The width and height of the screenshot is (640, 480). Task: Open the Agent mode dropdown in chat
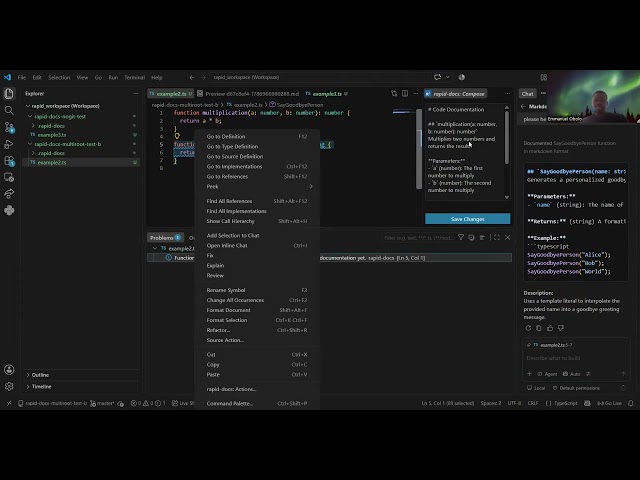pyautogui.click(x=547, y=373)
